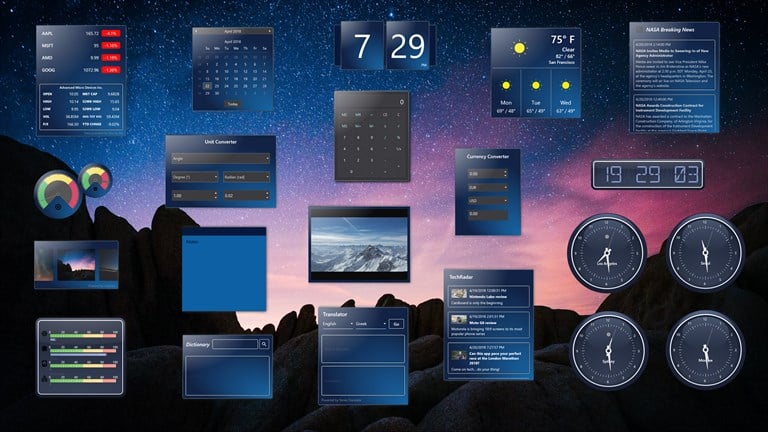Select the AAPL stock row
Image resolution: width=768 pixels, height=432 pixels.
81,33
